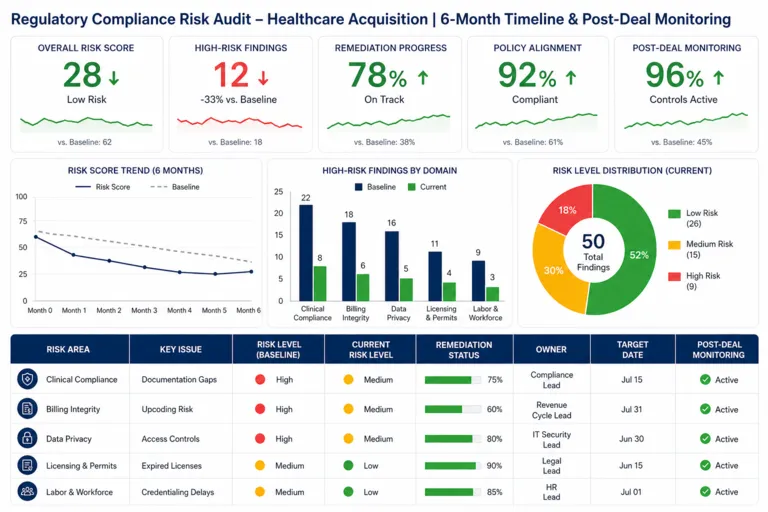Click the Medium Risk yellow legend swatch
The height and width of the screenshot is (512, 768).
pos(674,245)
